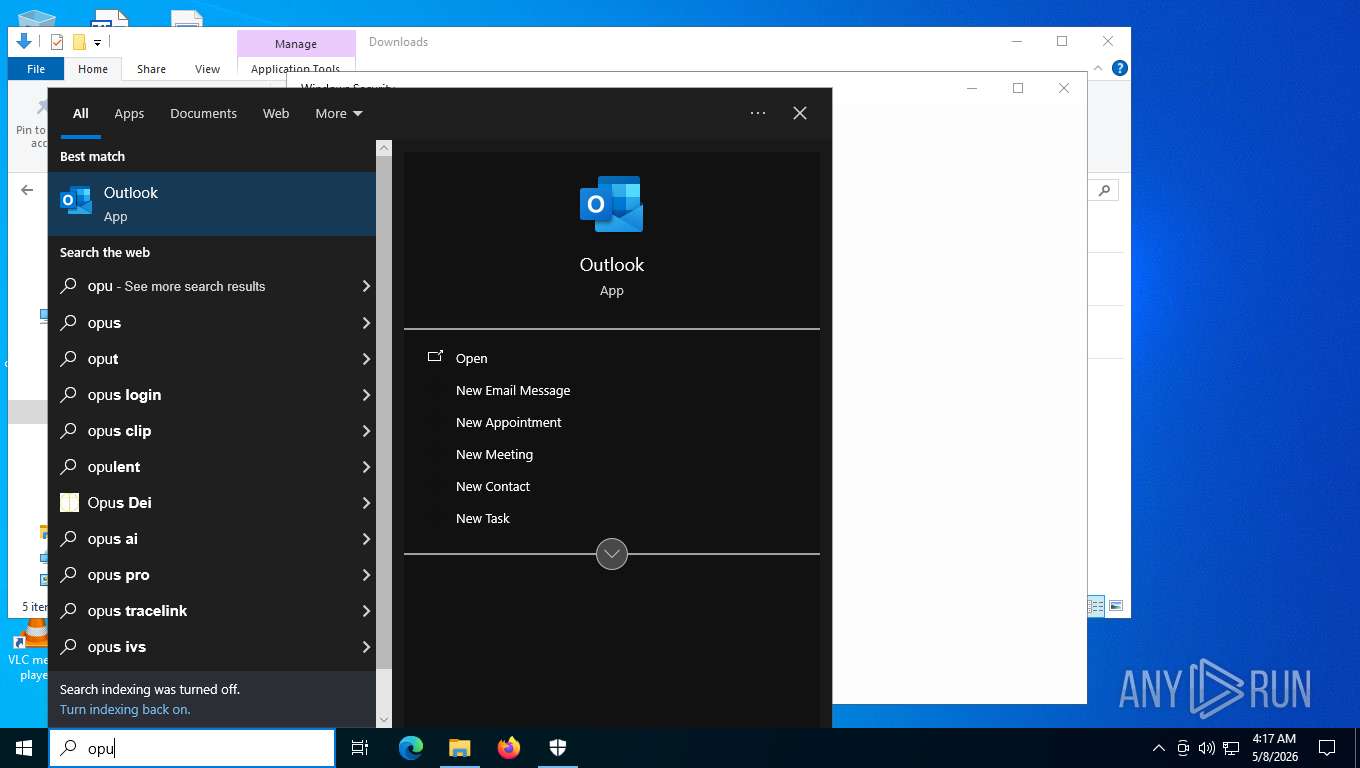This screenshot has height=768, width=1360.
Task: Select the Apps search tab
Action: (x=129, y=113)
